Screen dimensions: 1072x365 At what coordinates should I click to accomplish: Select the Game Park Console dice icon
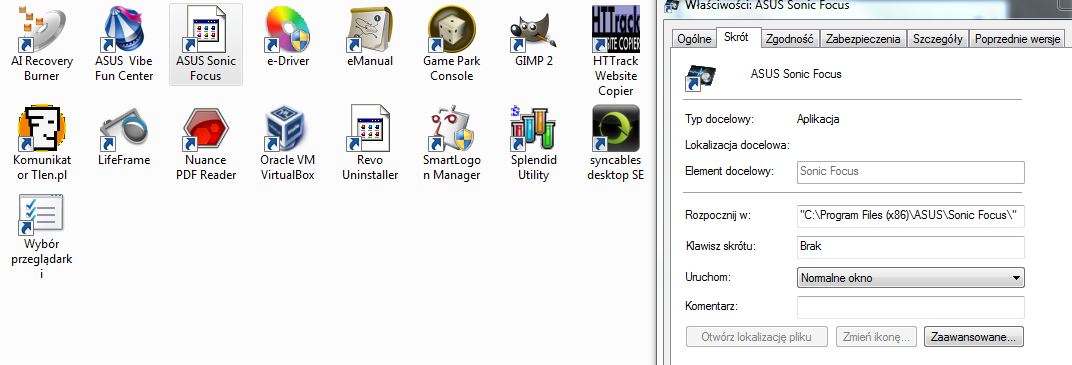452,29
